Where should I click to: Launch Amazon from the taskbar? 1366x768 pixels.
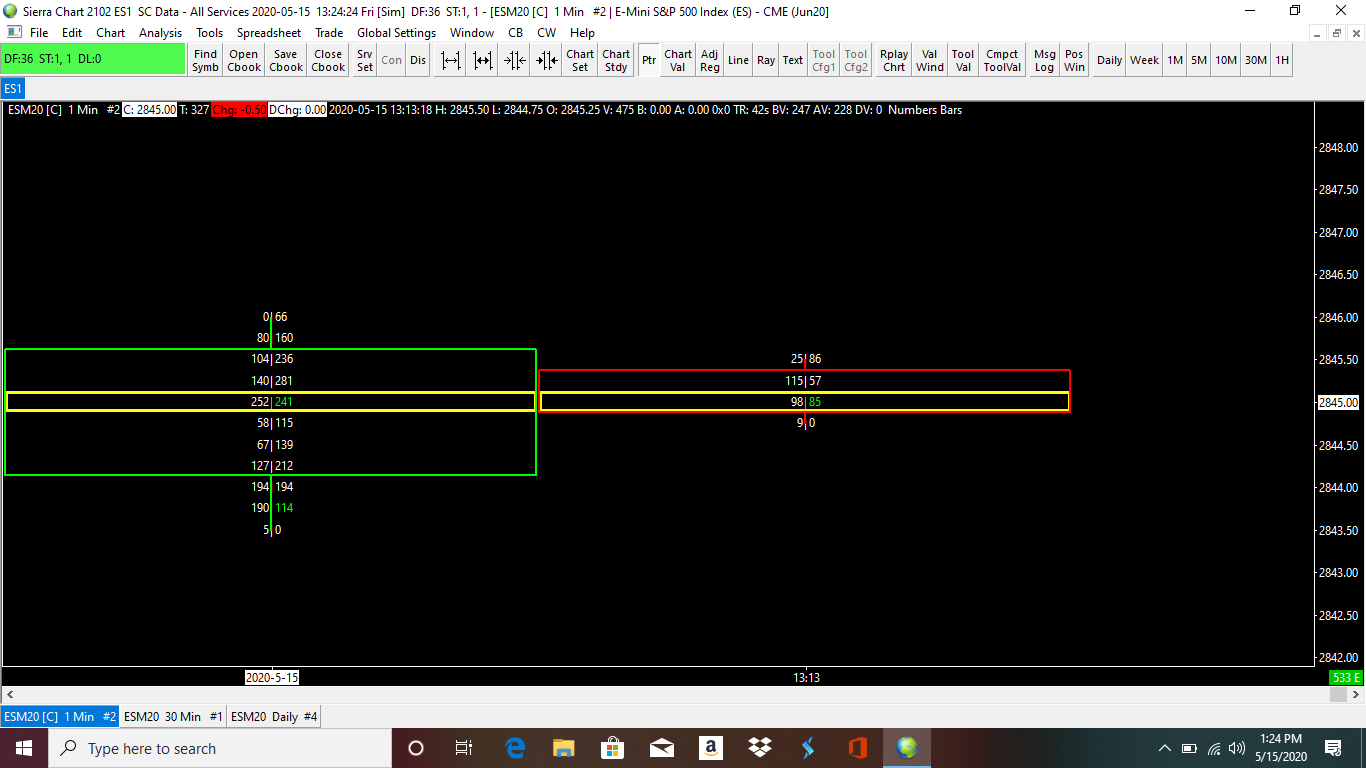(711, 748)
